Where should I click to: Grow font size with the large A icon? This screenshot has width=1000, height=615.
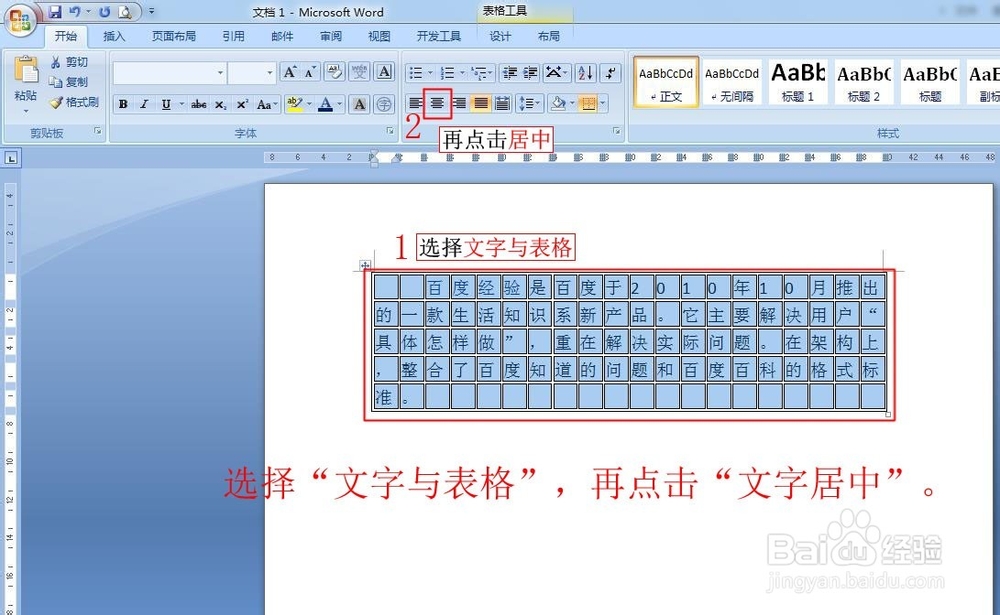click(290, 72)
